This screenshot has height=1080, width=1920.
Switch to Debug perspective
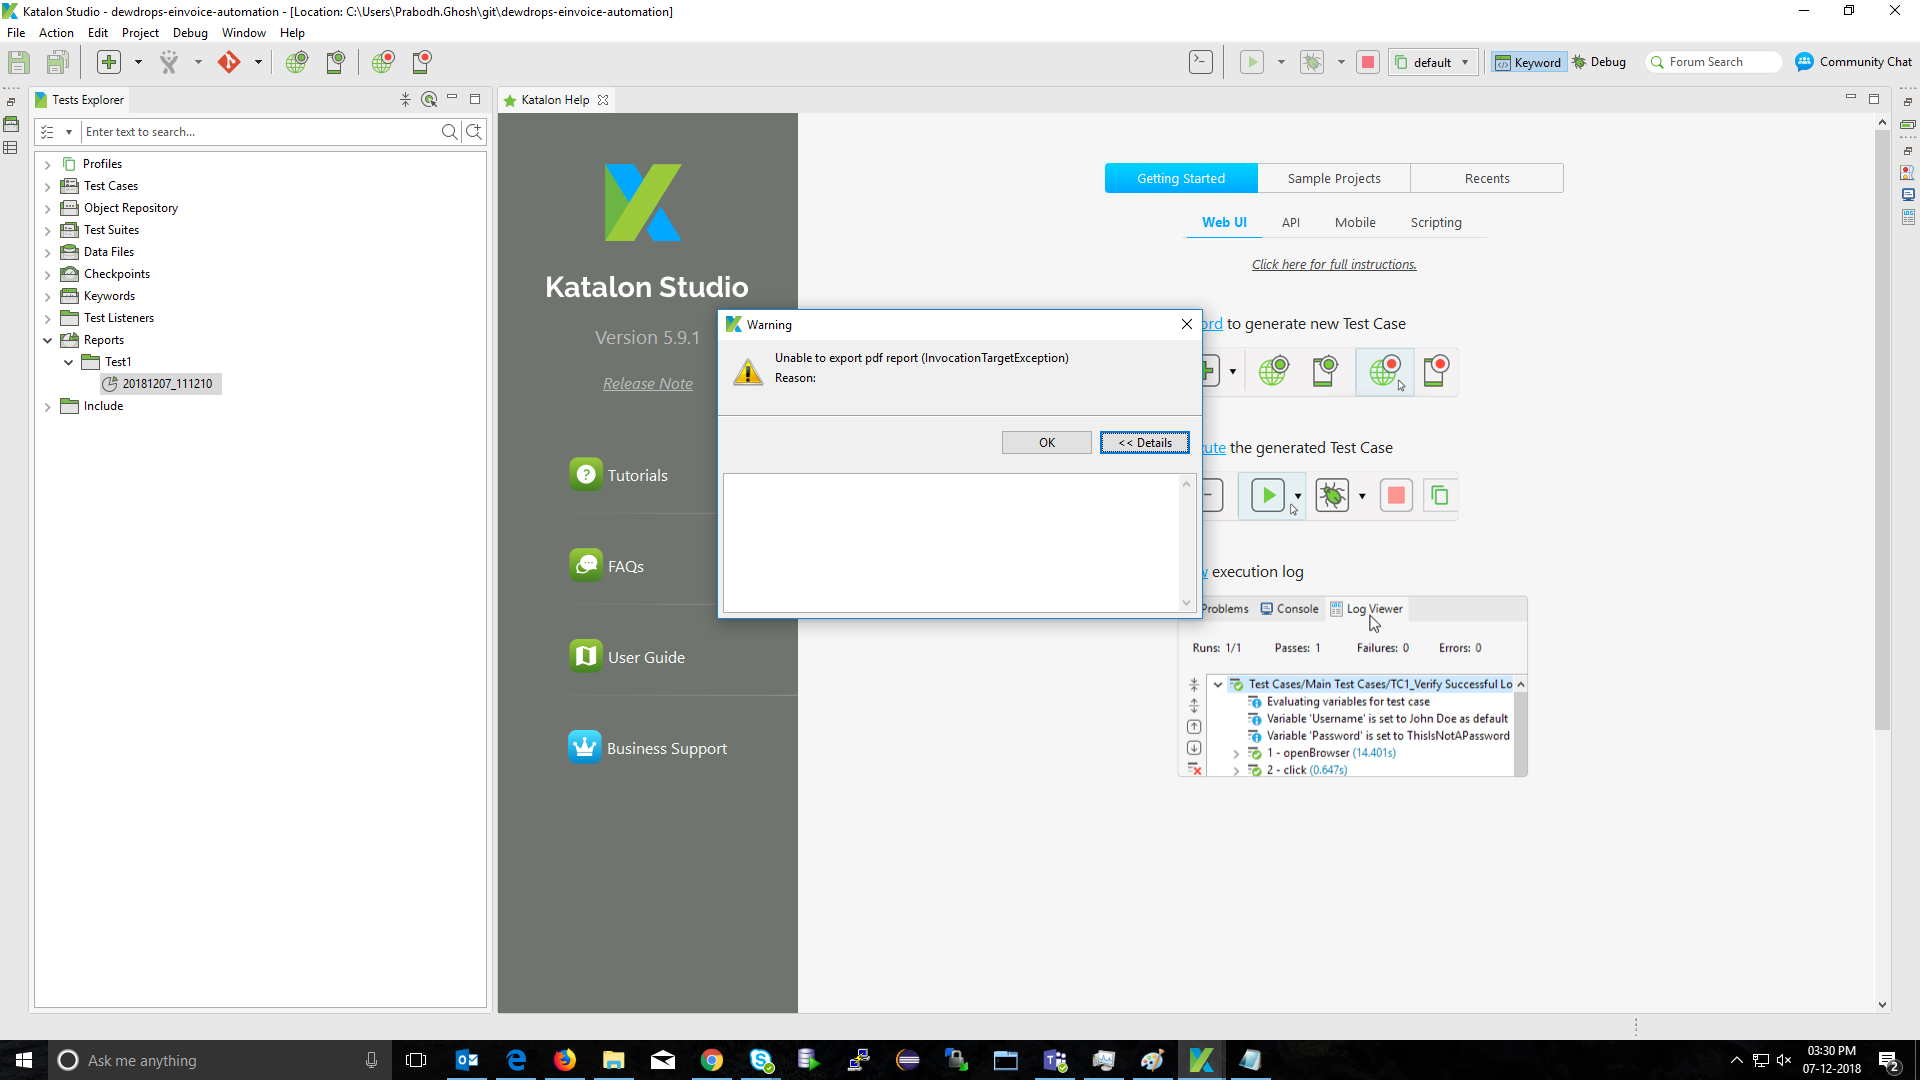pos(1598,61)
